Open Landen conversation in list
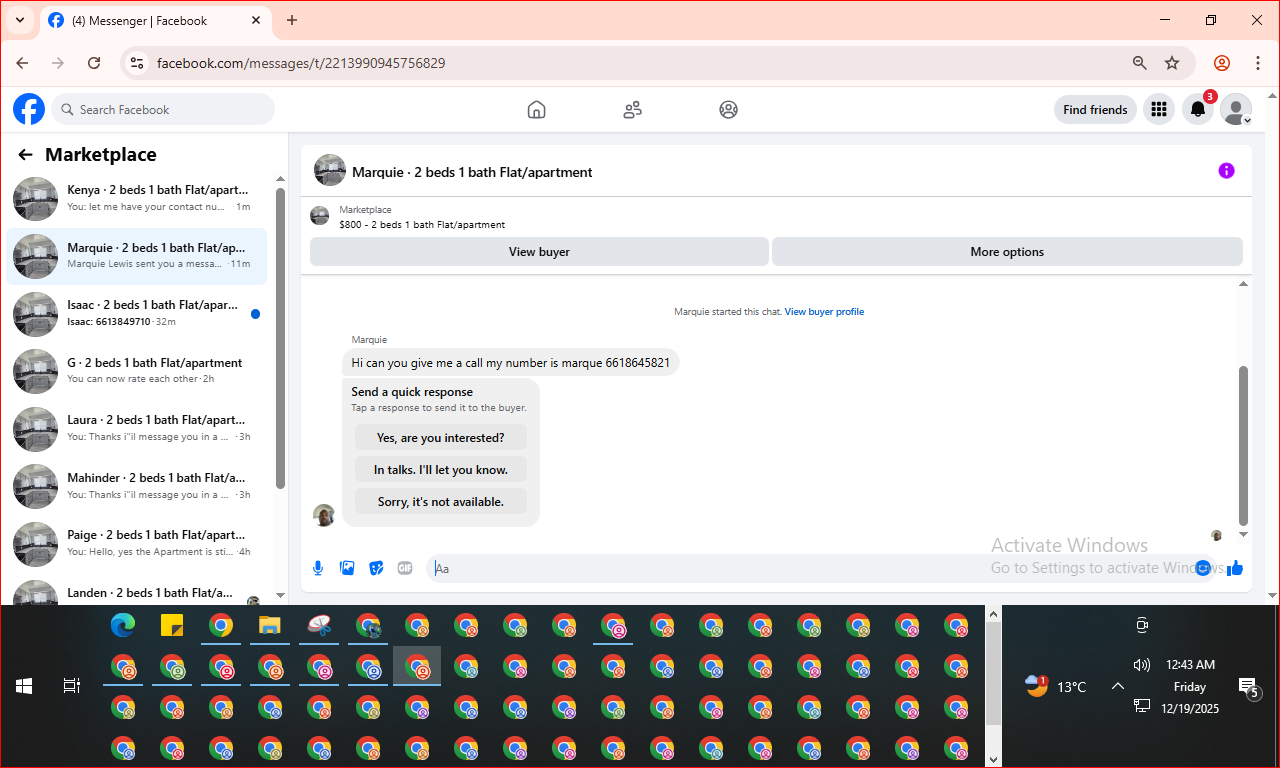1280x768 pixels. (137, 593)
